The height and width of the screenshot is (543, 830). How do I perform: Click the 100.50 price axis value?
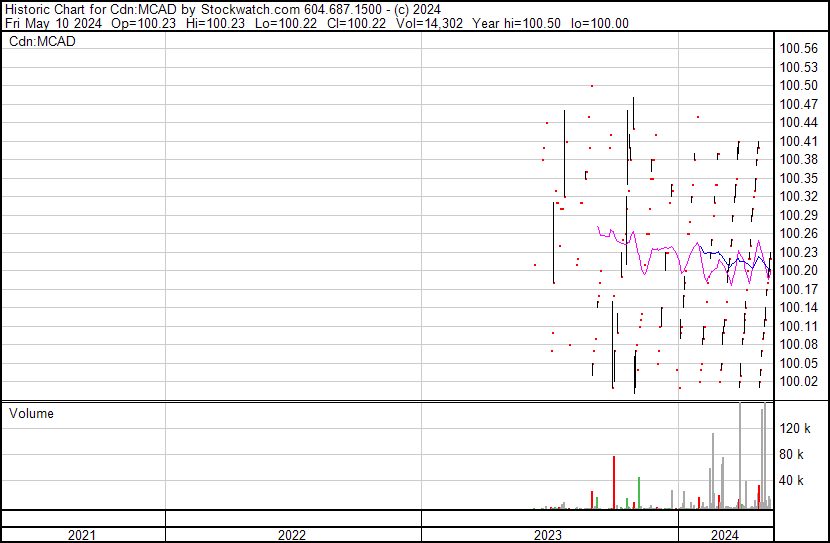tap(799, 86)
